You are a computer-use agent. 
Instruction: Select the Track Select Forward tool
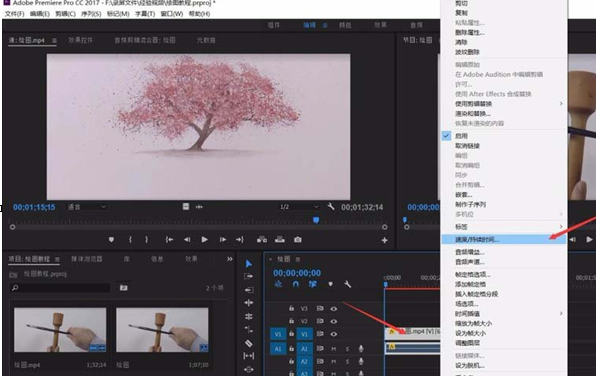[x=249, y=276]
